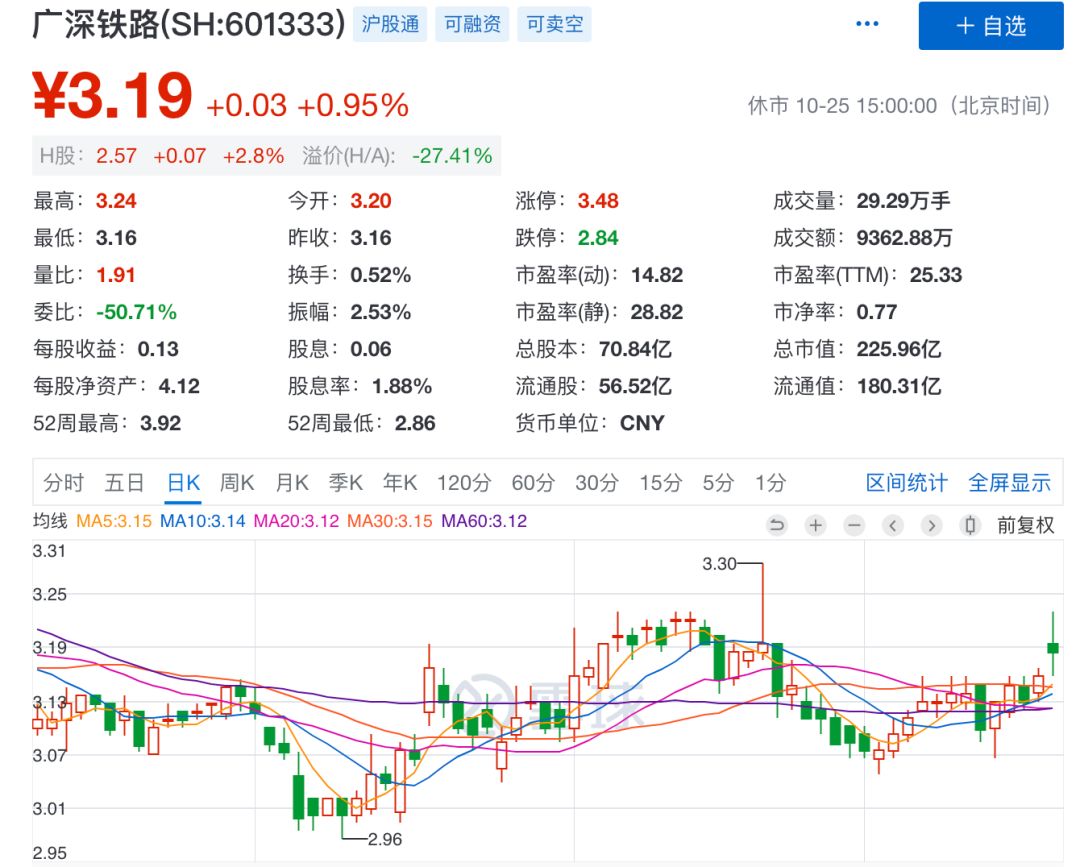Open the 30分 interval chart

597,483
